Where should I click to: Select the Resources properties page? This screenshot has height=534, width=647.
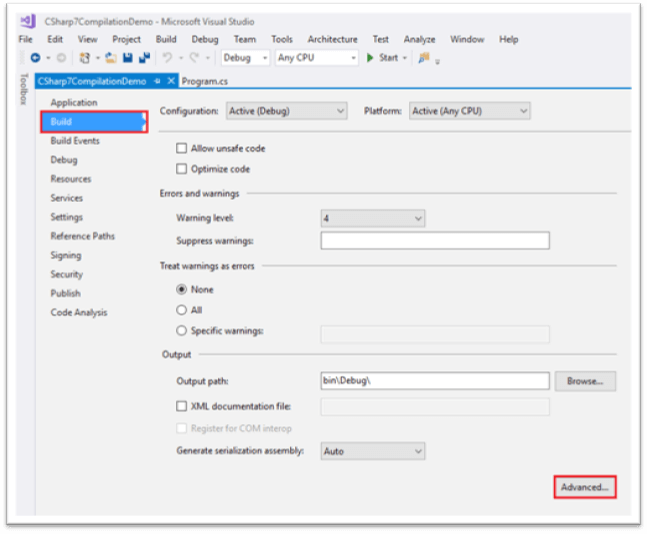click(x=71, y=179)
